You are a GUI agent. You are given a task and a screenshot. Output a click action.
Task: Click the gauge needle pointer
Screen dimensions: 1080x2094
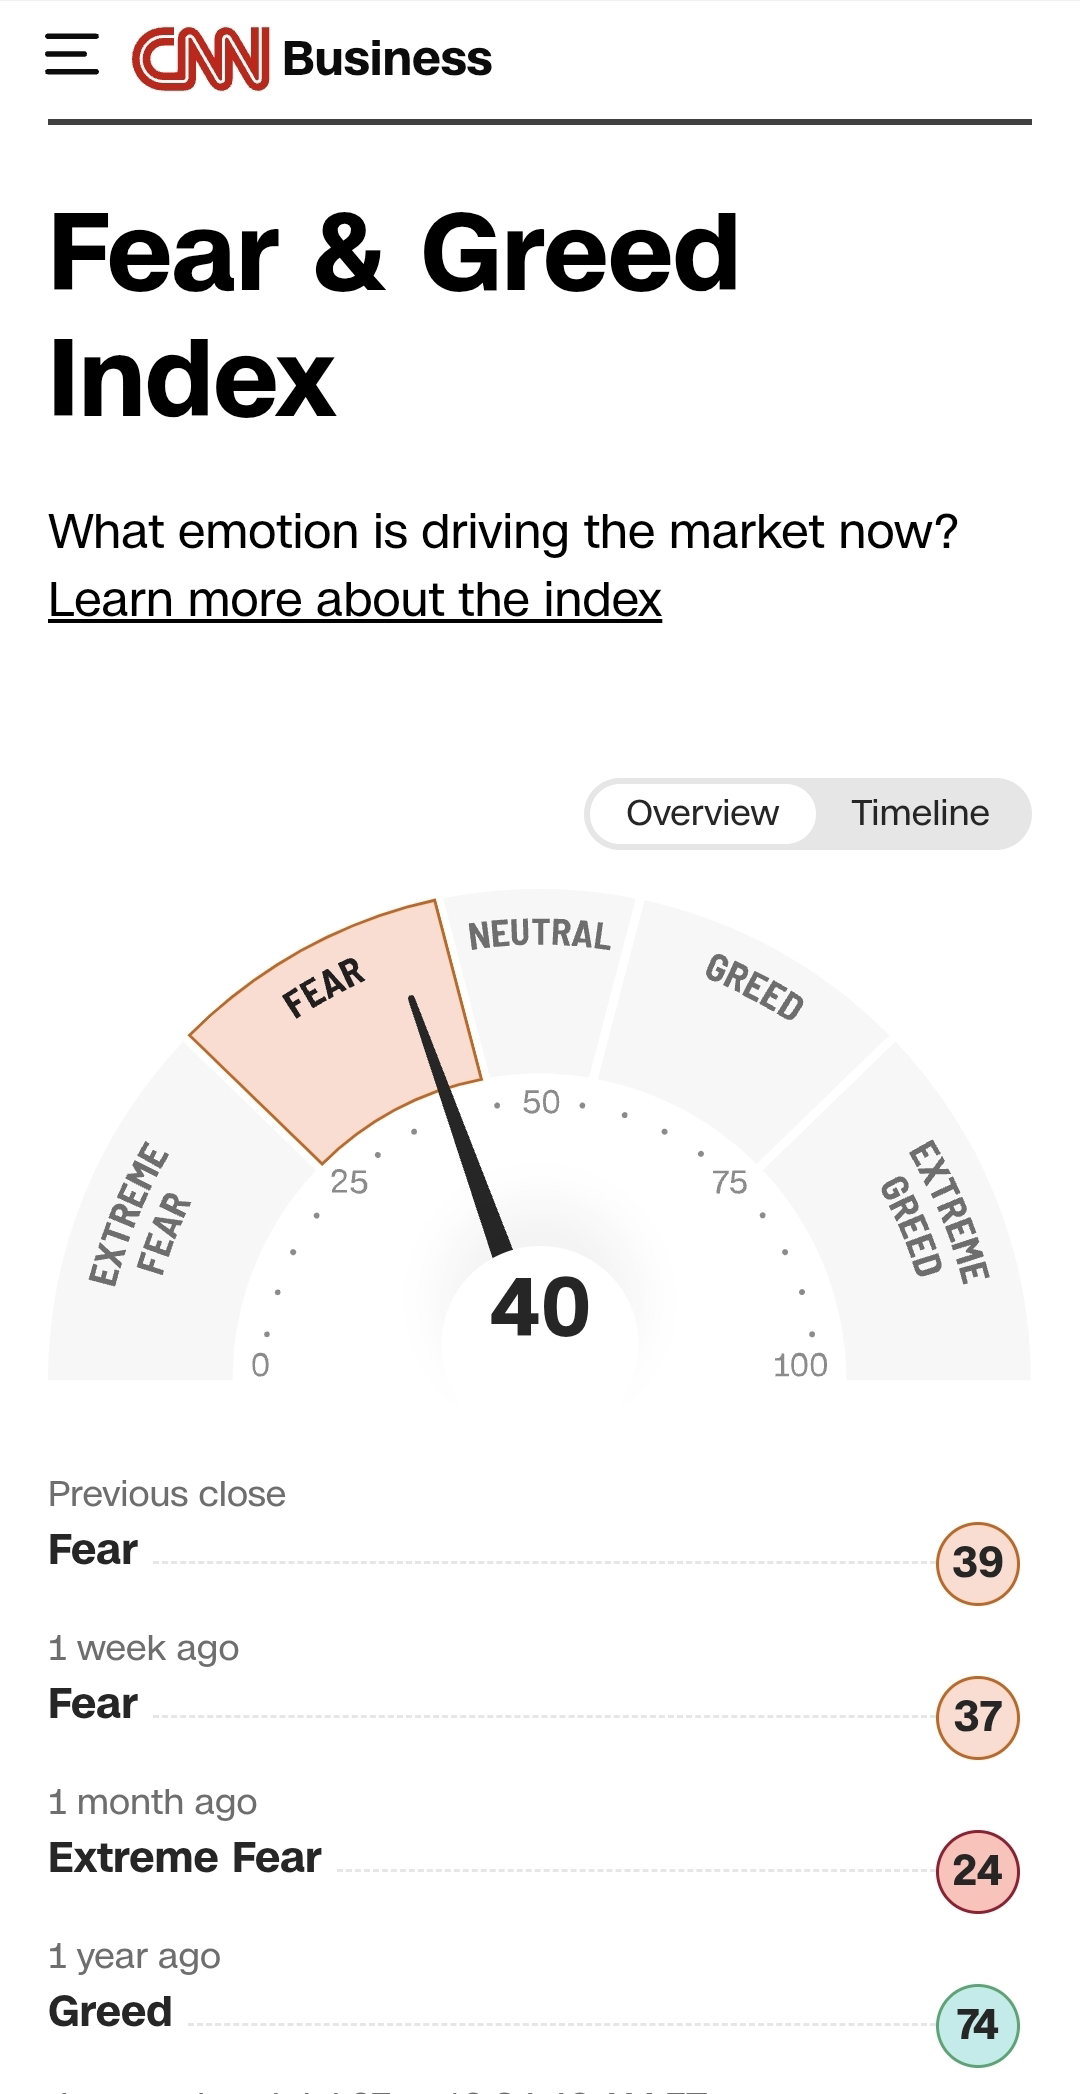[460, 1125]
